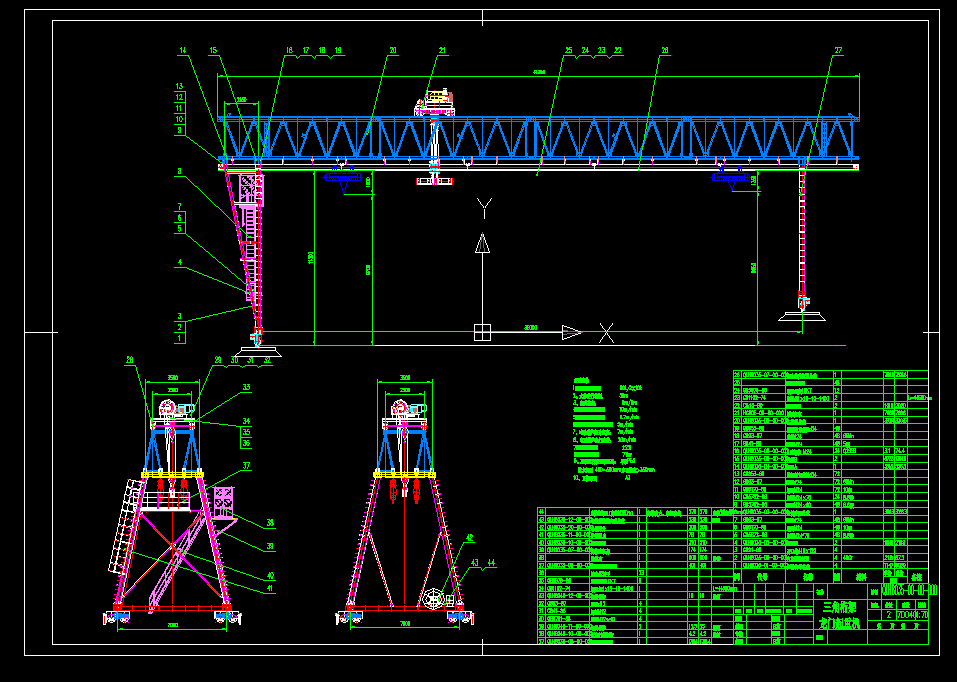This screenshot has width=957, height=682.
Task: Select the trolley on top of the truss girder
Action: [435, 102]
